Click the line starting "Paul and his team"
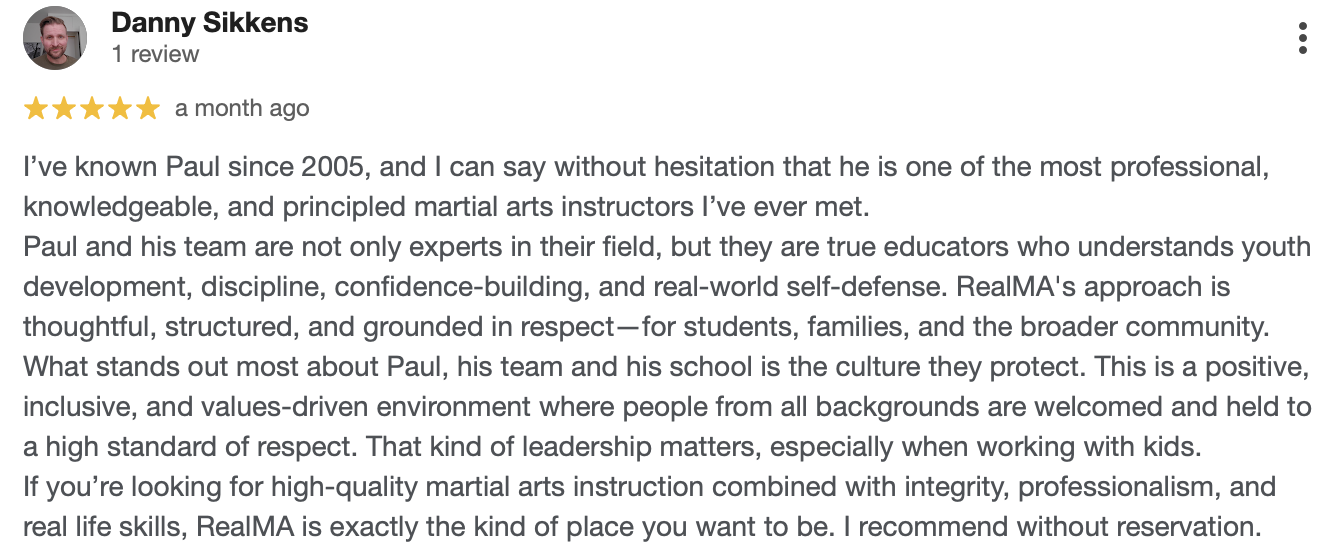Viewport: 1330px width, 550px height. (x=640, y=247)
